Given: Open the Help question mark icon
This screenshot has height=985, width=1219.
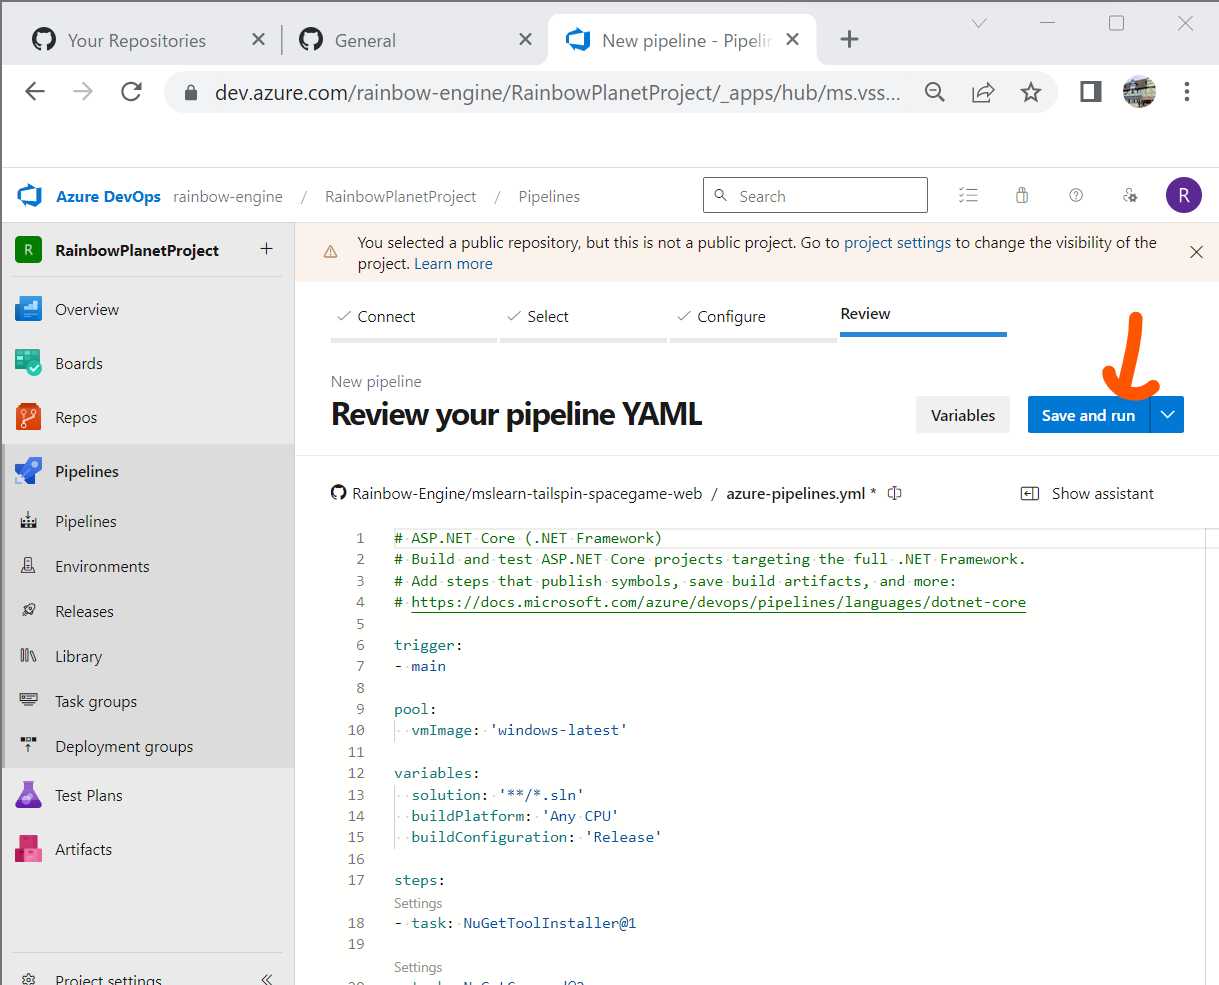Looking at the screenshot, I should (1076, 196).
